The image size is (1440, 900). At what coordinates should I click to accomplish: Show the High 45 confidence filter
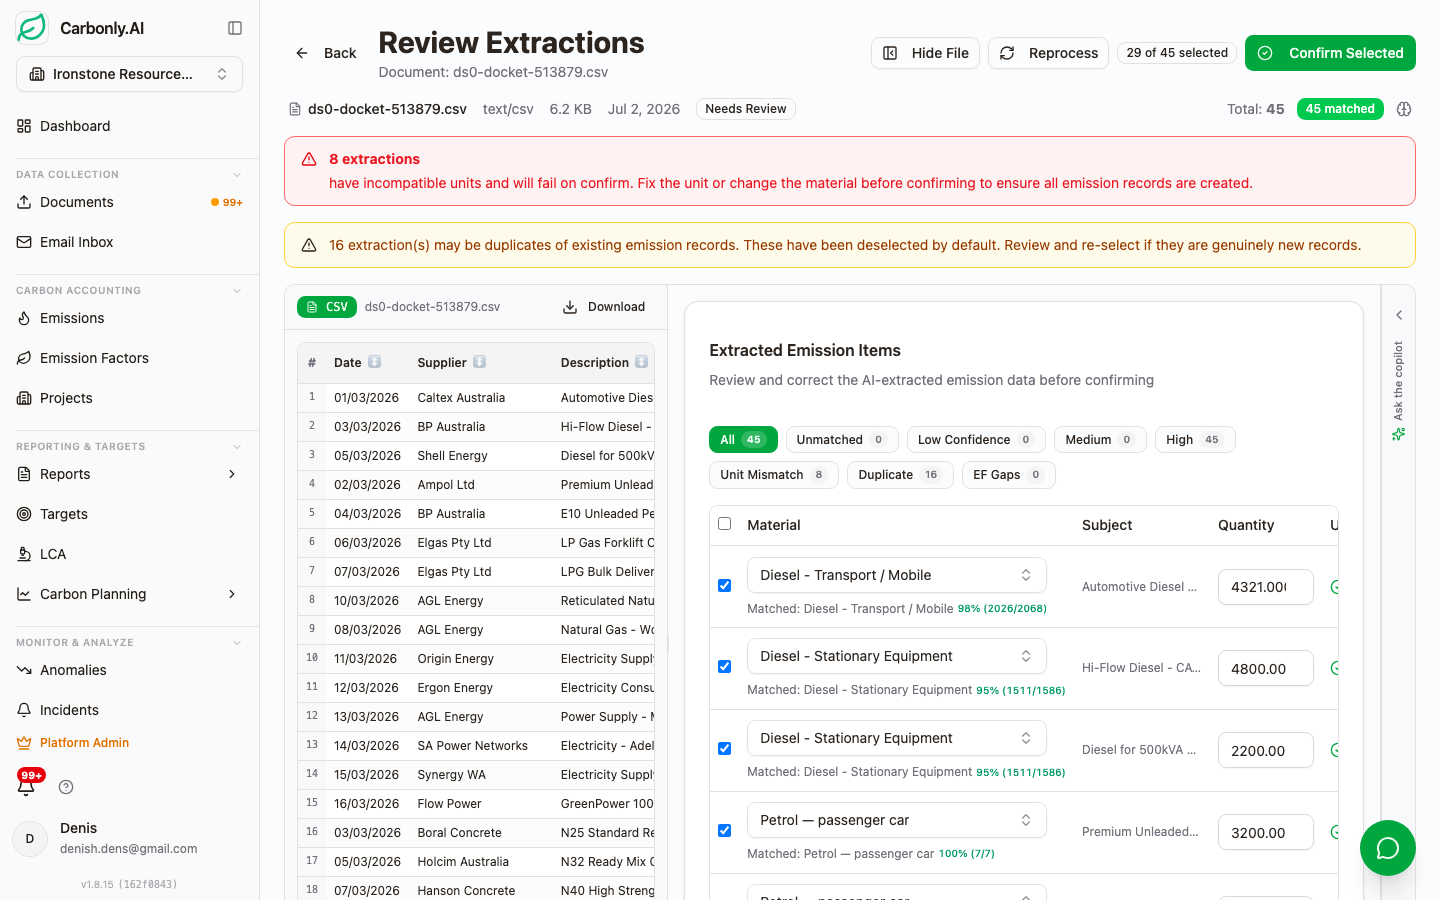1195,440
